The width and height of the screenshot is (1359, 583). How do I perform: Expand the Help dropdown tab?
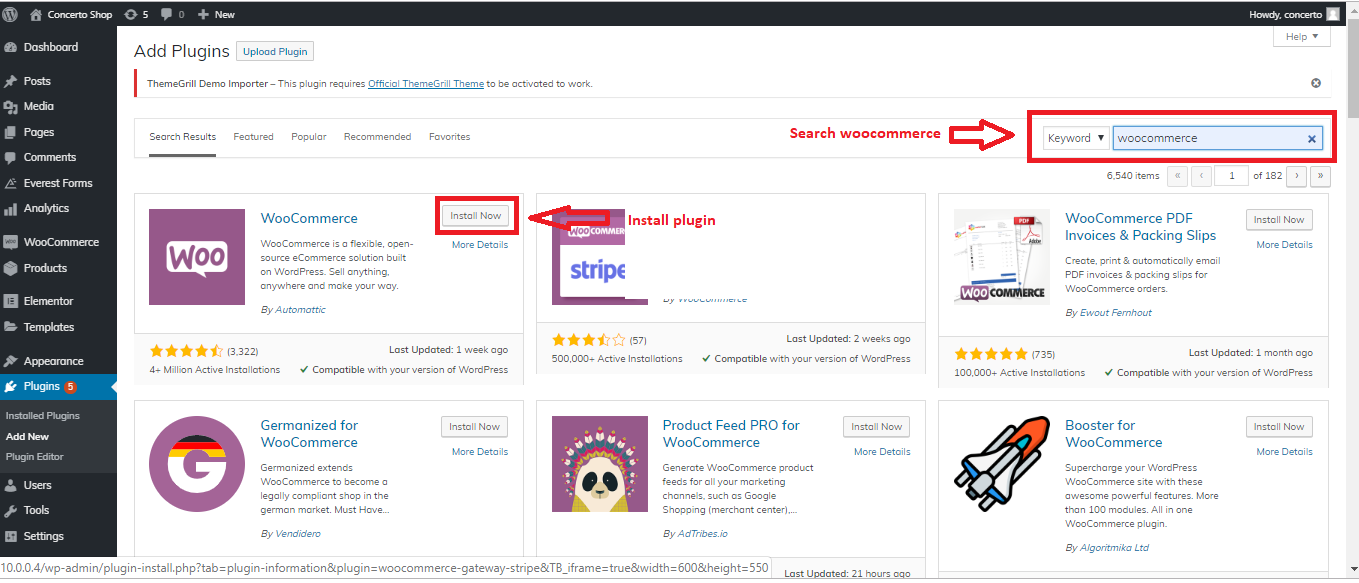click(x=1301, y=37)
